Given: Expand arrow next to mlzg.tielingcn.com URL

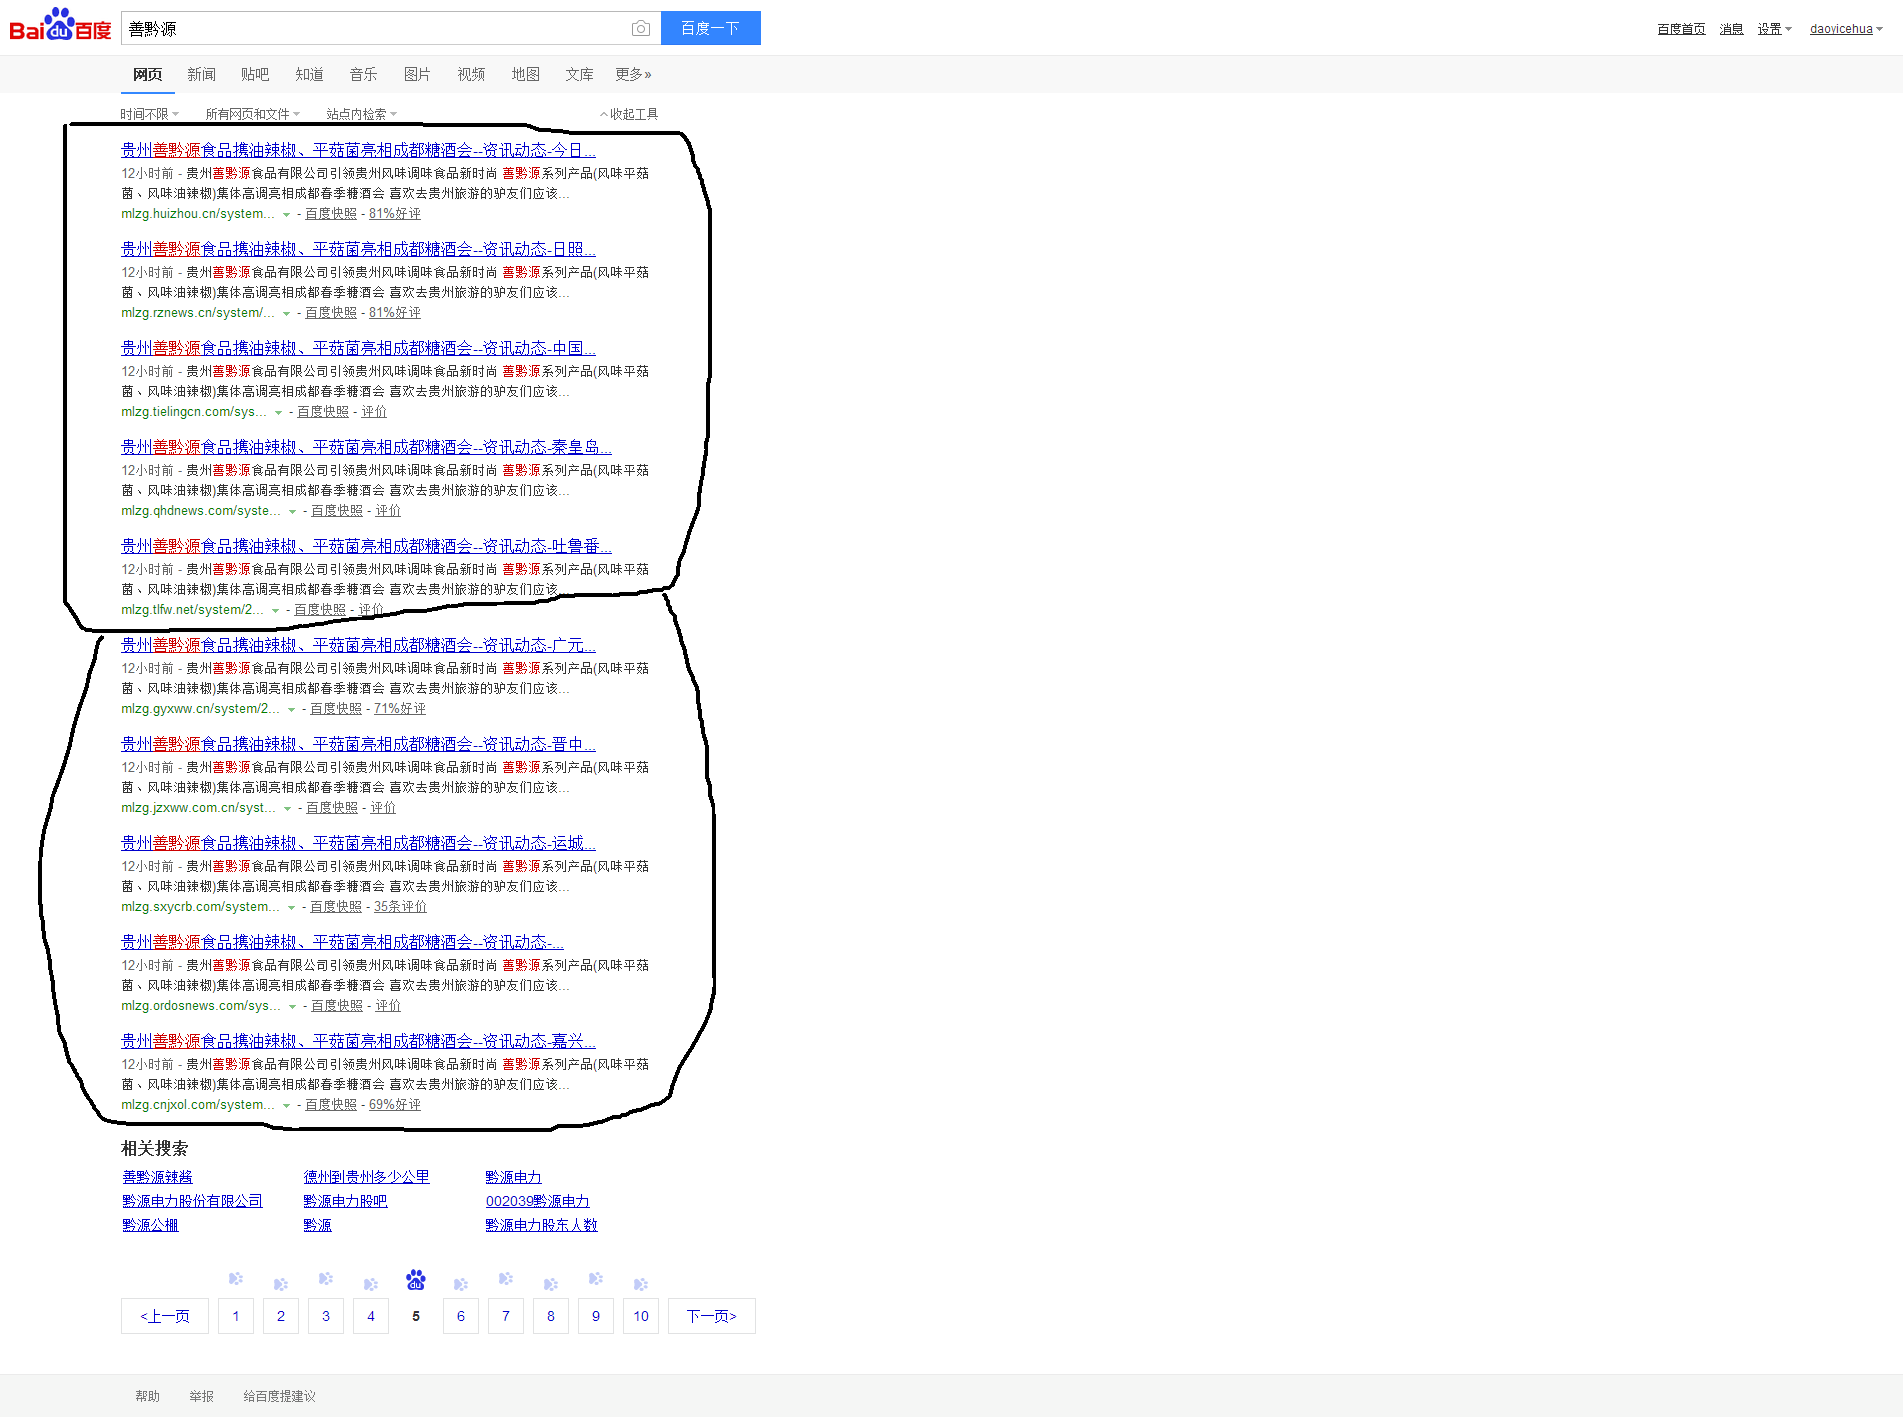Looking at the screenshot, I should click(279, 413).
